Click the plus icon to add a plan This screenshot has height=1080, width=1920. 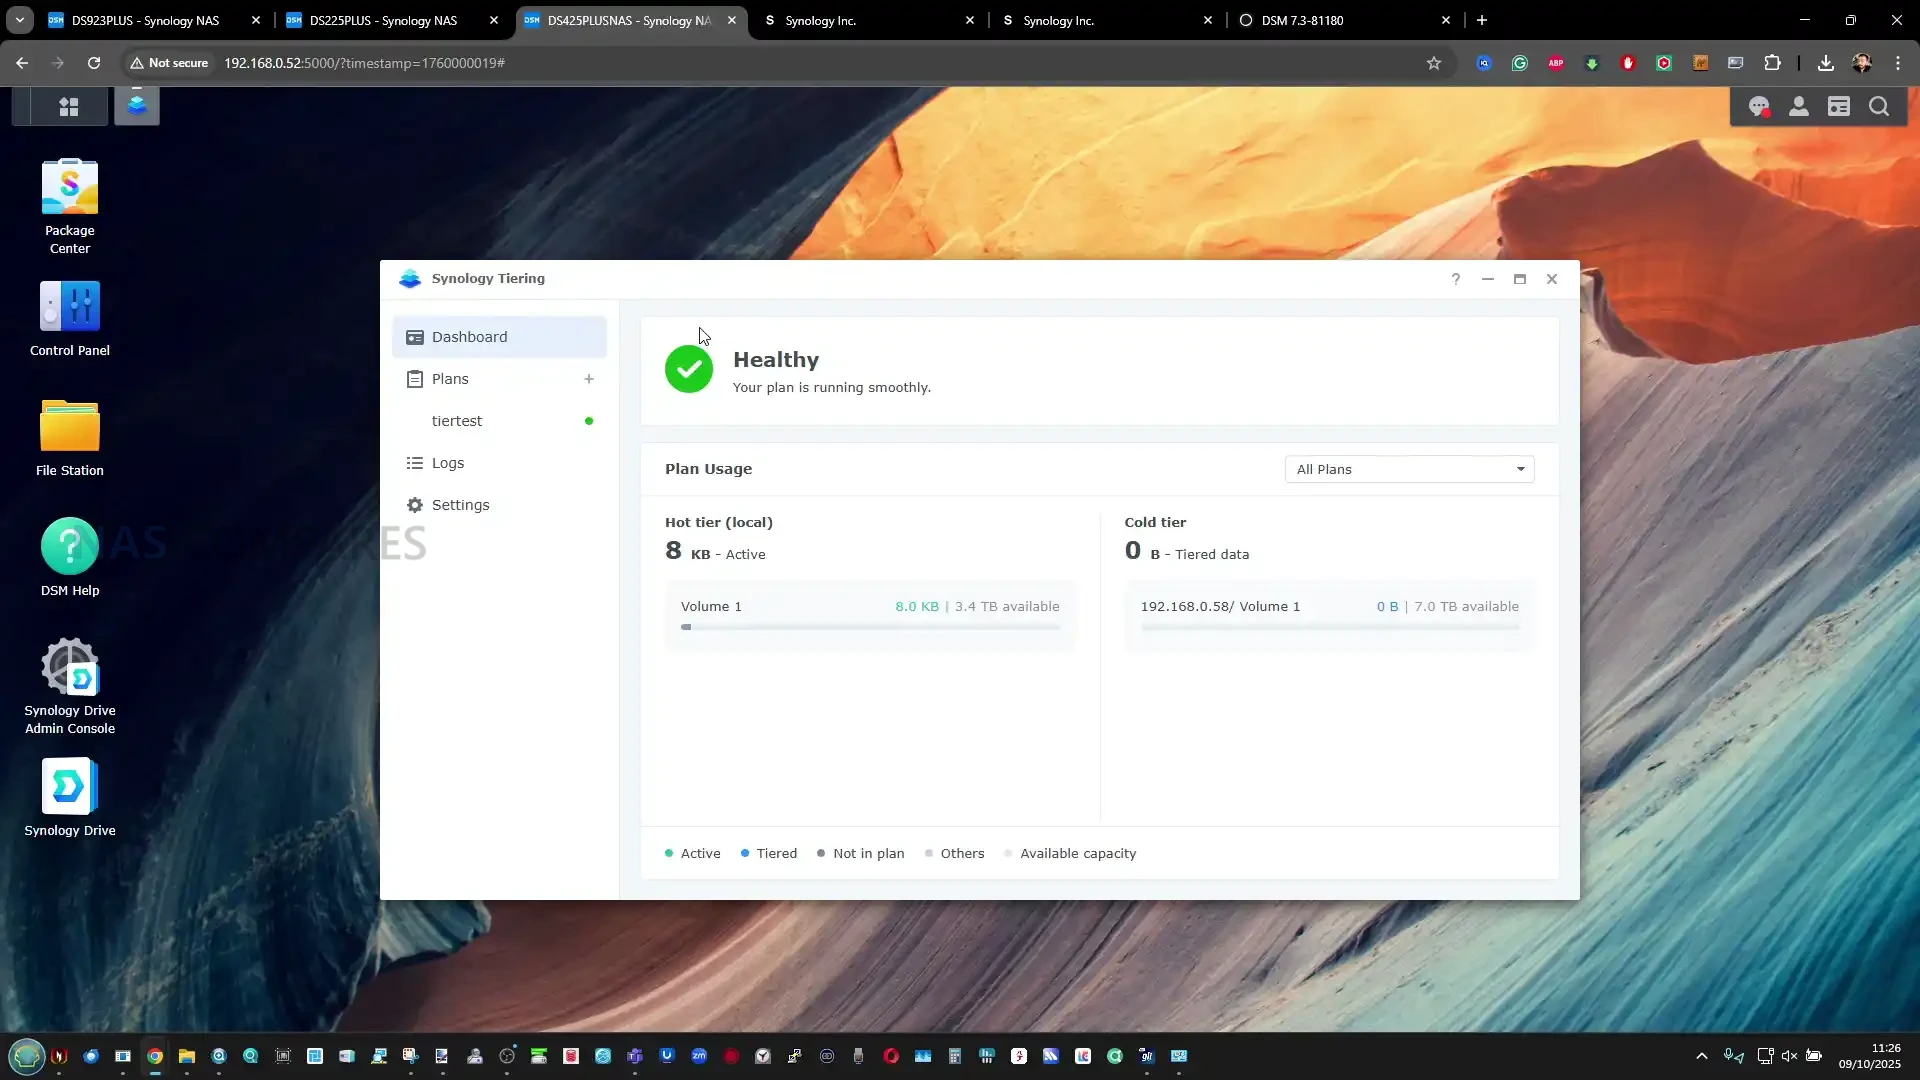pos(589,379)
